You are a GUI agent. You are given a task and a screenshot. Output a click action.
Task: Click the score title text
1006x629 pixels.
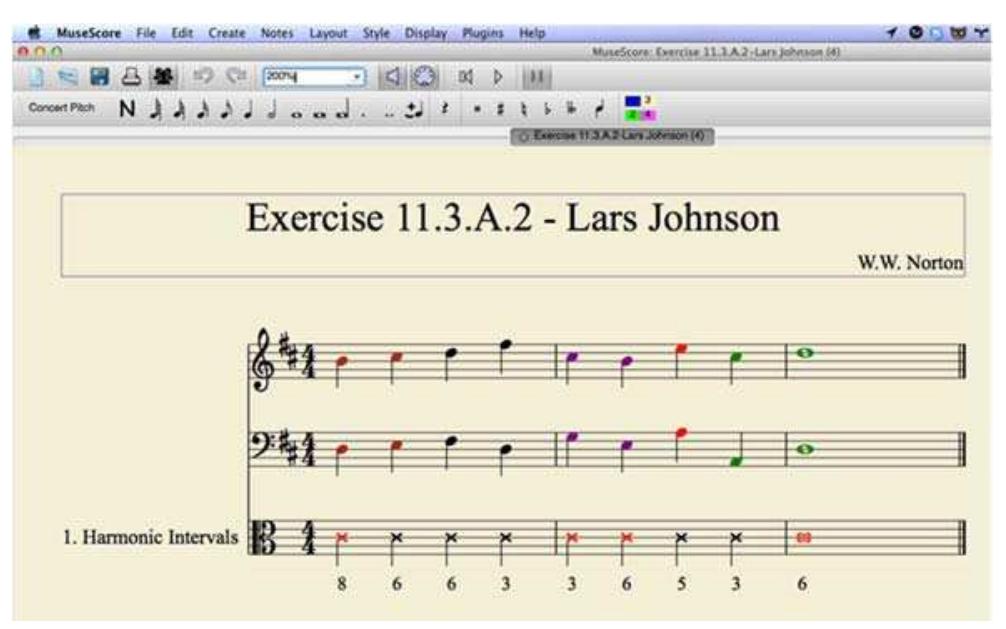(512, 220)
